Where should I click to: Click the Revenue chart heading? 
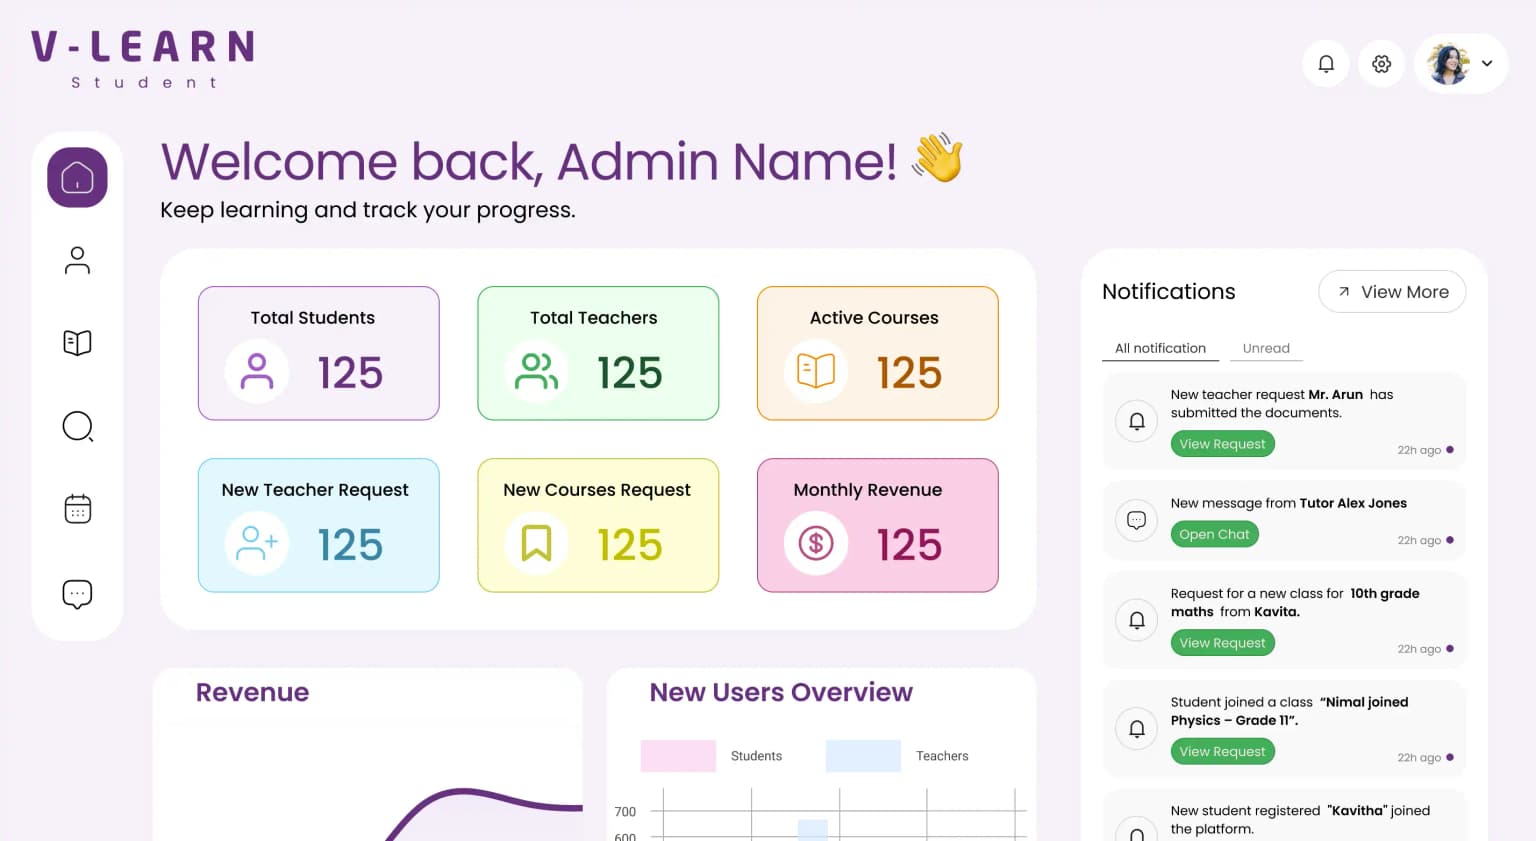click(x=252, y=692)
